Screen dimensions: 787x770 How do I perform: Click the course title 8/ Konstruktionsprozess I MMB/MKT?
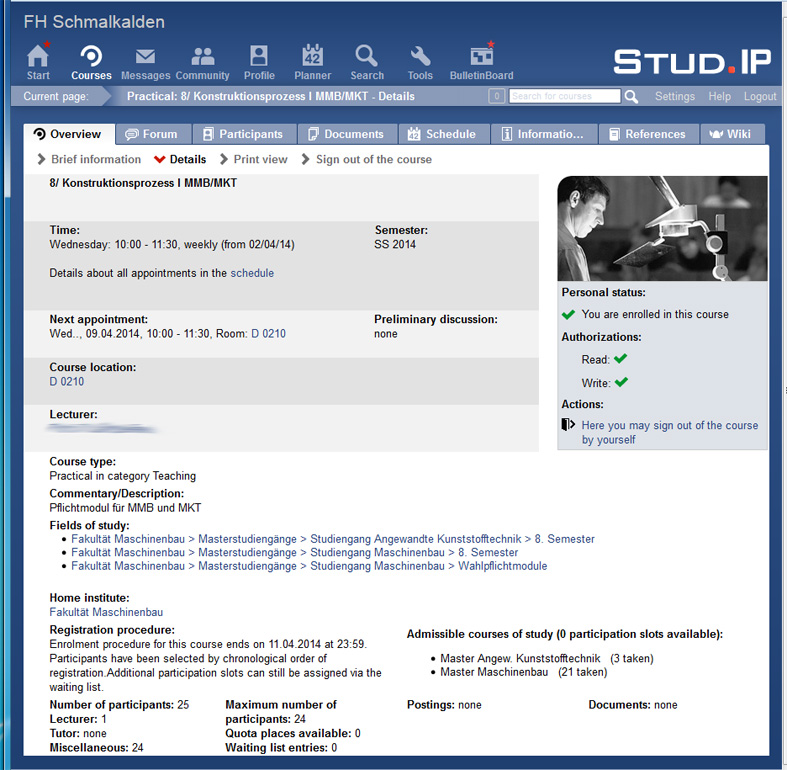tap(143, 183)
